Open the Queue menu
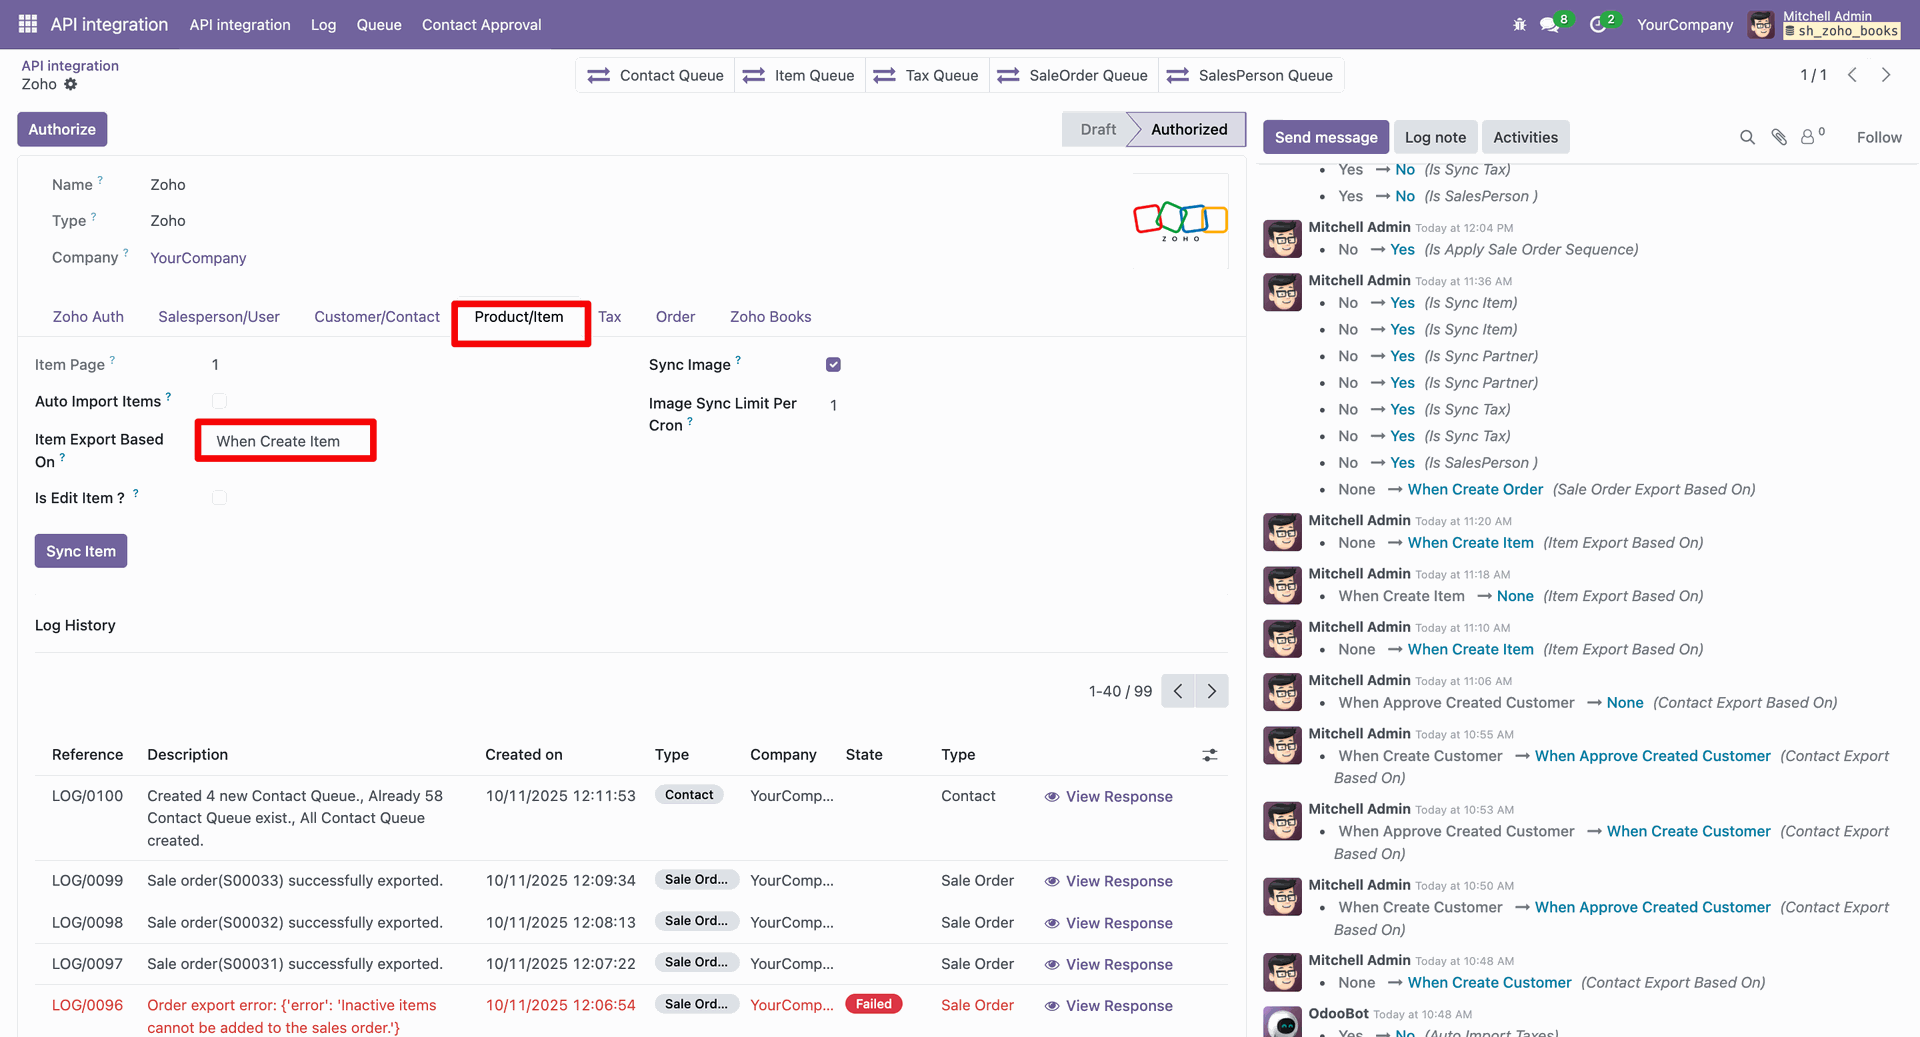The image size is (1920, 1037). [x=379, y=24]
